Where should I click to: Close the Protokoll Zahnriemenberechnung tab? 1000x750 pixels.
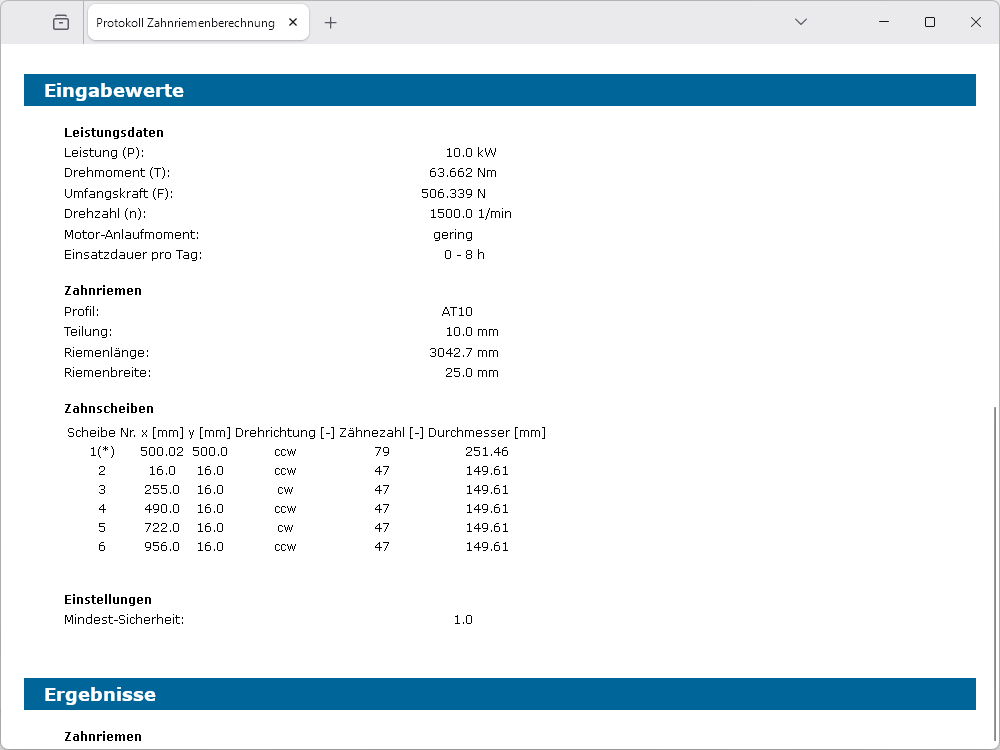point(291,22)
